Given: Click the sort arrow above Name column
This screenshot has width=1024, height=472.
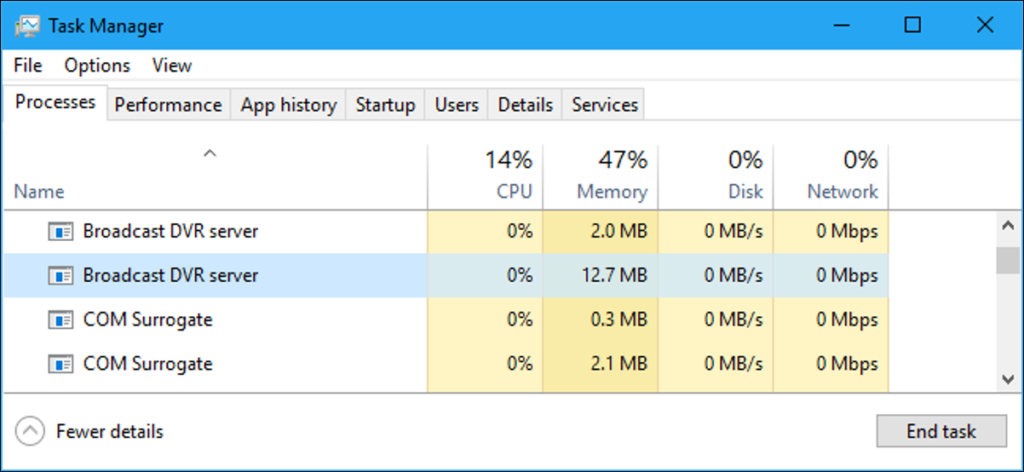Looking at the screenshot, I should 209,153.
